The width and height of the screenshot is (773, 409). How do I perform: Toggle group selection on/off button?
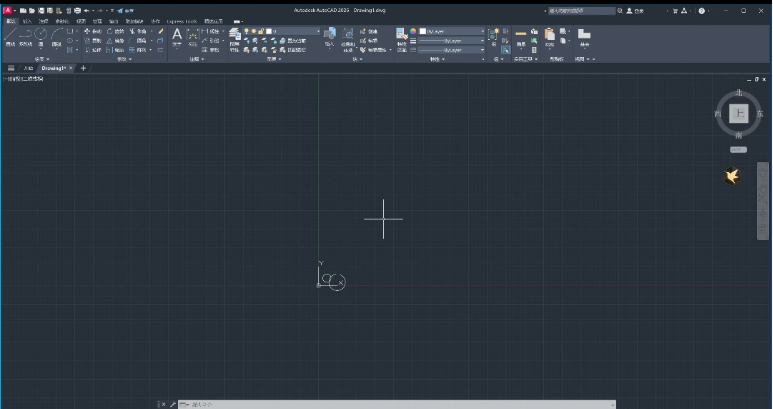(505, 50)
